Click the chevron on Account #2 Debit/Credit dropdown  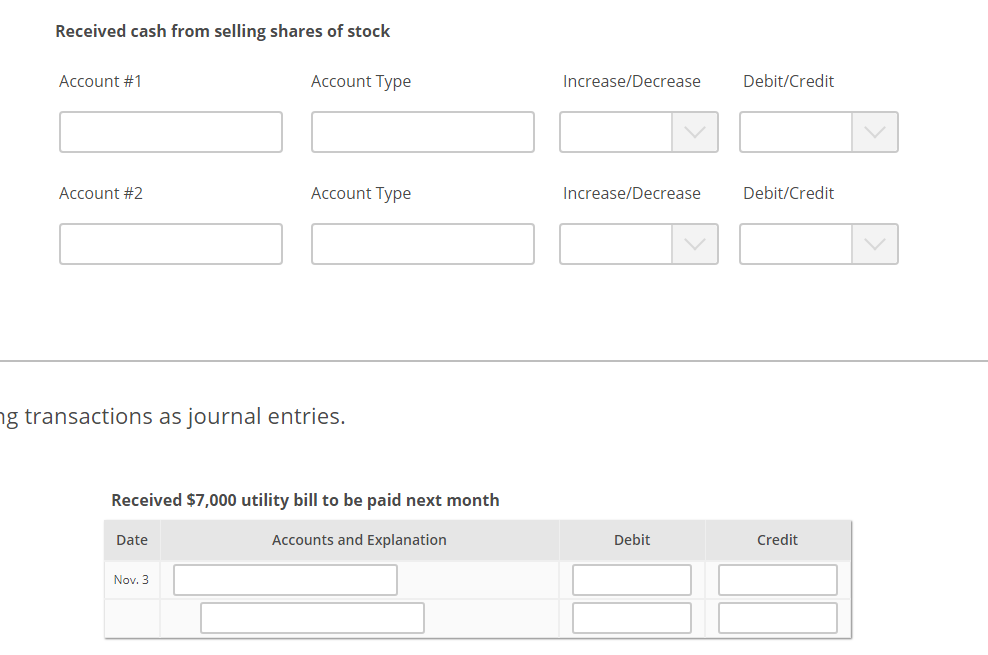tap(875, 244)
